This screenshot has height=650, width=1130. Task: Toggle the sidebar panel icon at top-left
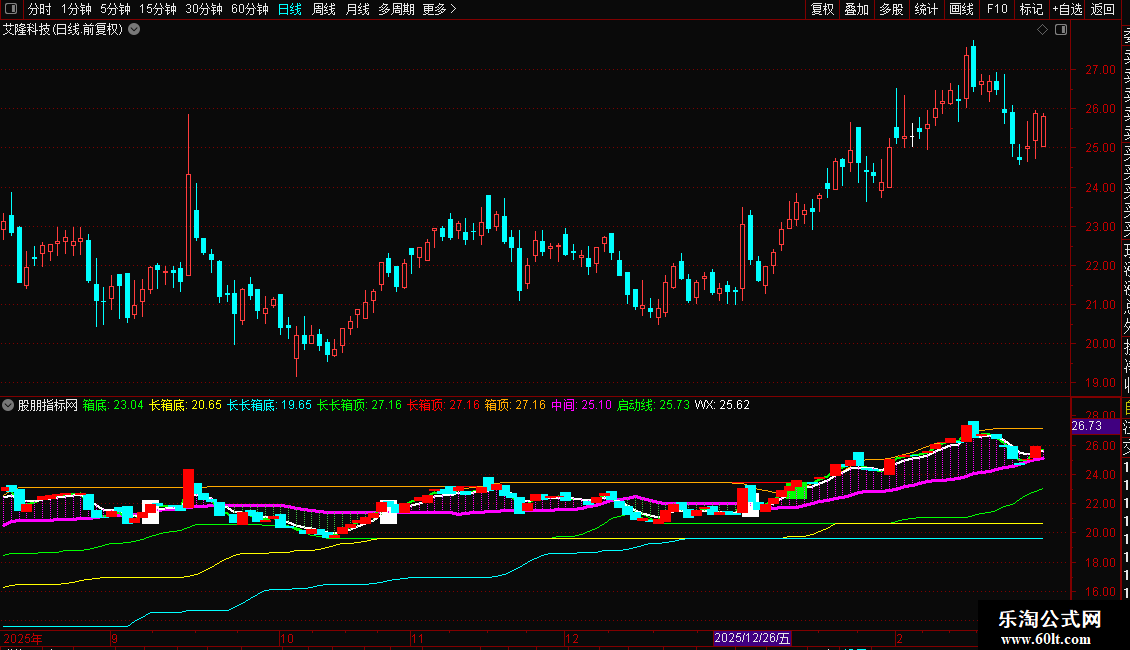pos(11,9)
